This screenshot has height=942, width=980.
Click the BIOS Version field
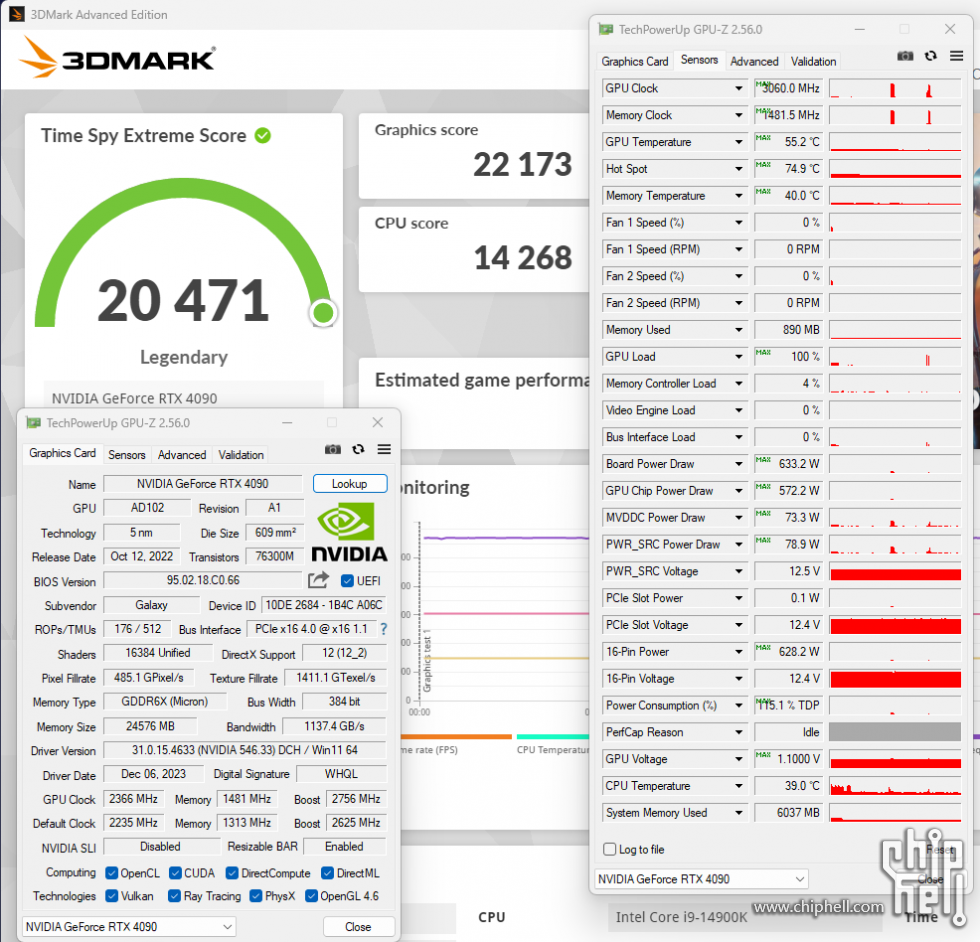pyautogui.click(x=202, y=581)
